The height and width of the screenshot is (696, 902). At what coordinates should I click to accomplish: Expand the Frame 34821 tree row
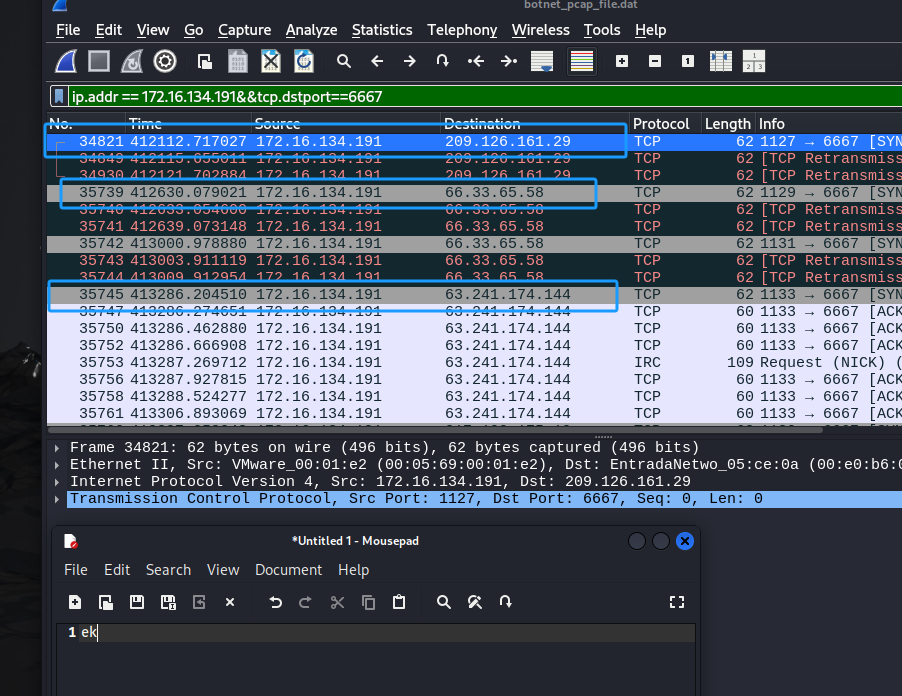[57, 448]
